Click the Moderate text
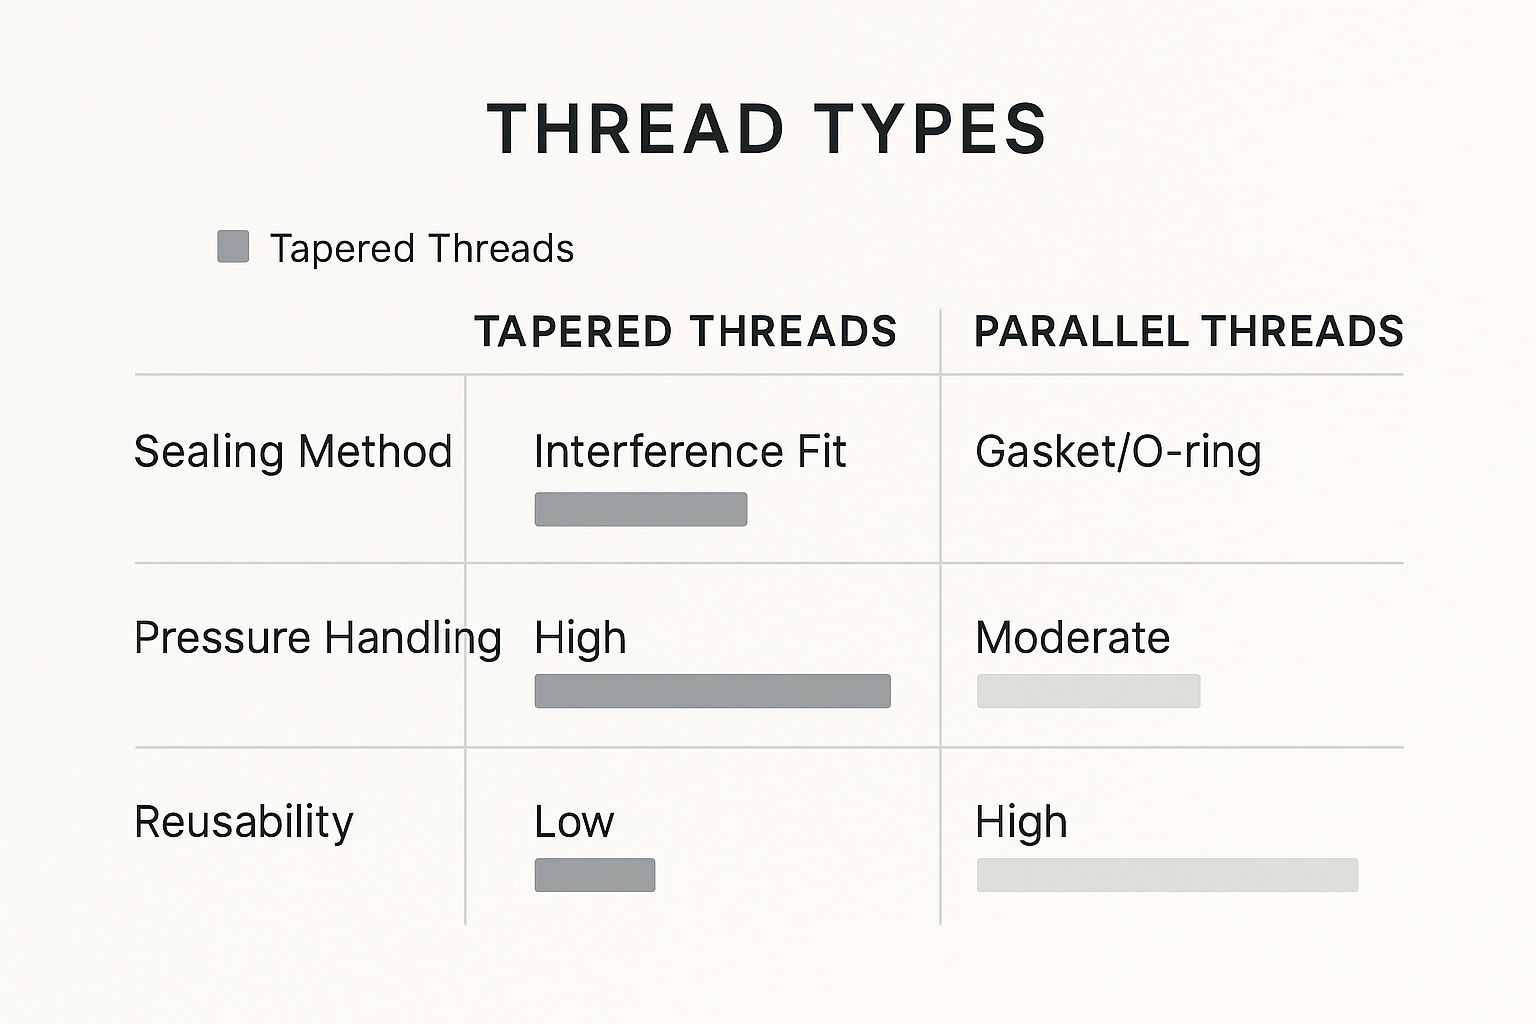 [1072, 638]
